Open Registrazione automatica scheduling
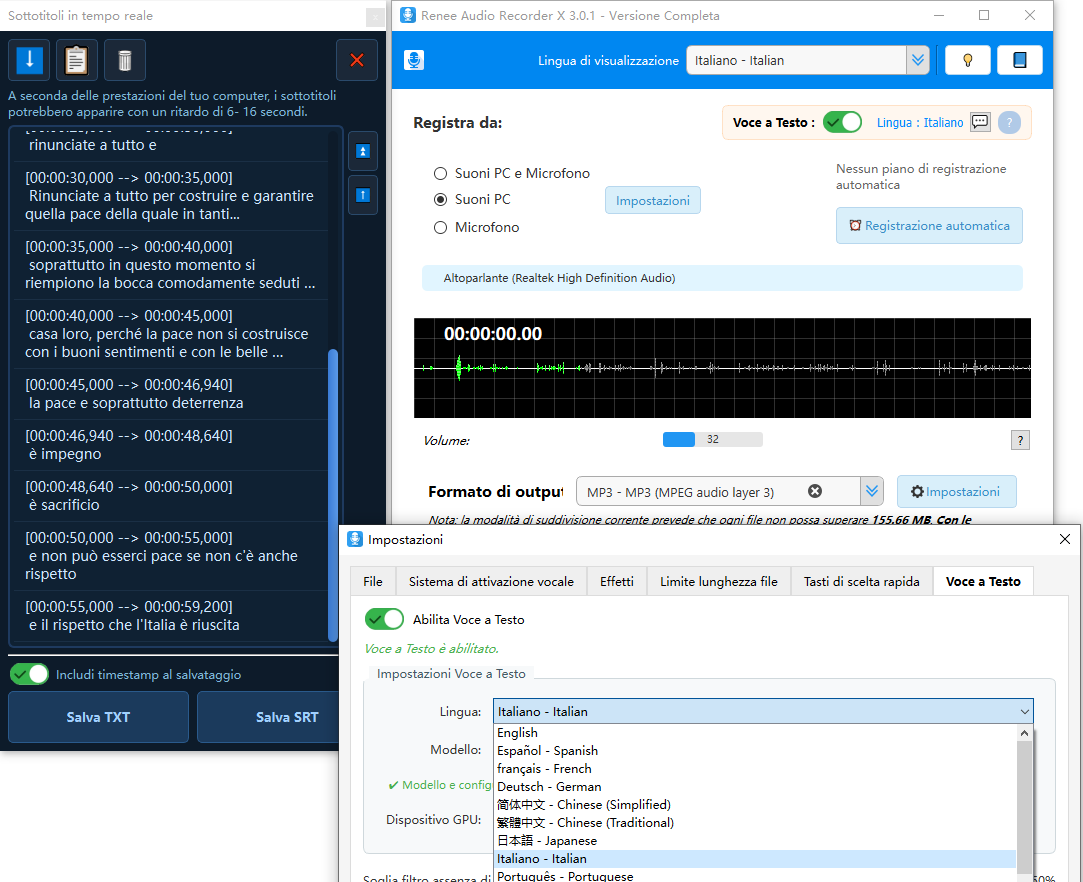1083x882 pixels. [x=929, y=226]
